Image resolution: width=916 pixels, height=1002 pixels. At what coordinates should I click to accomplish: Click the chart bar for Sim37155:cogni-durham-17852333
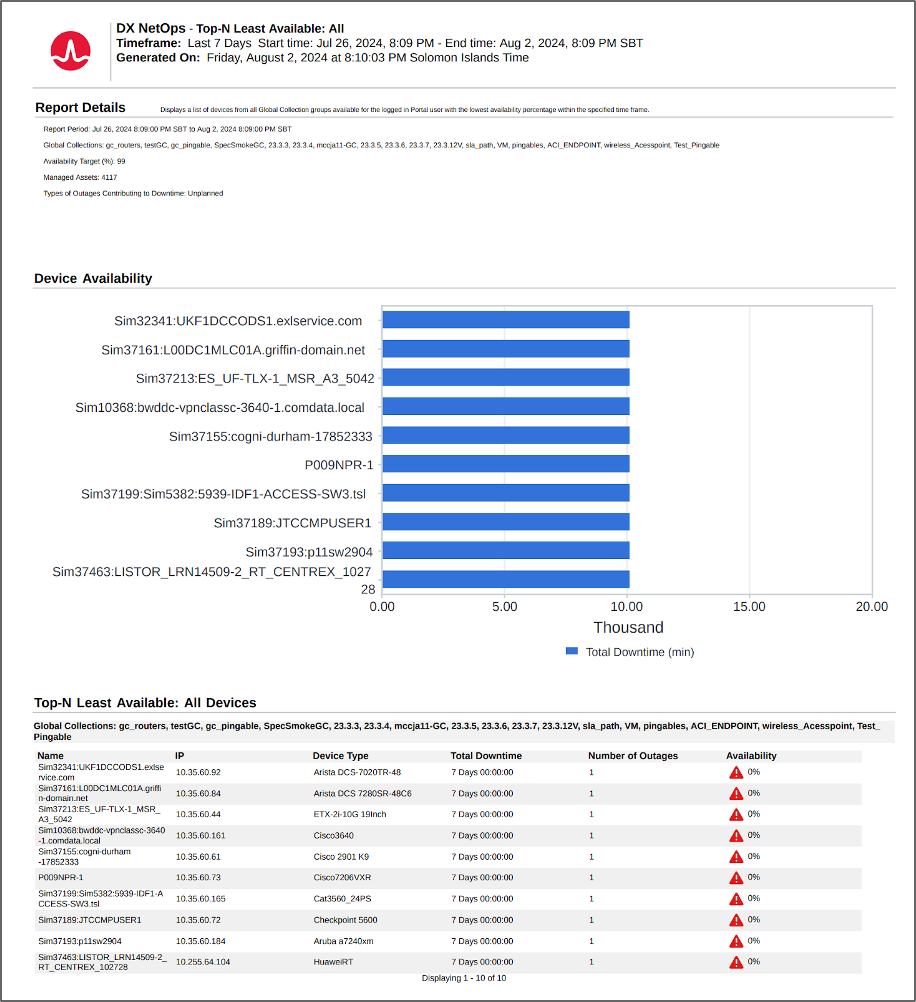coord(505,435)
